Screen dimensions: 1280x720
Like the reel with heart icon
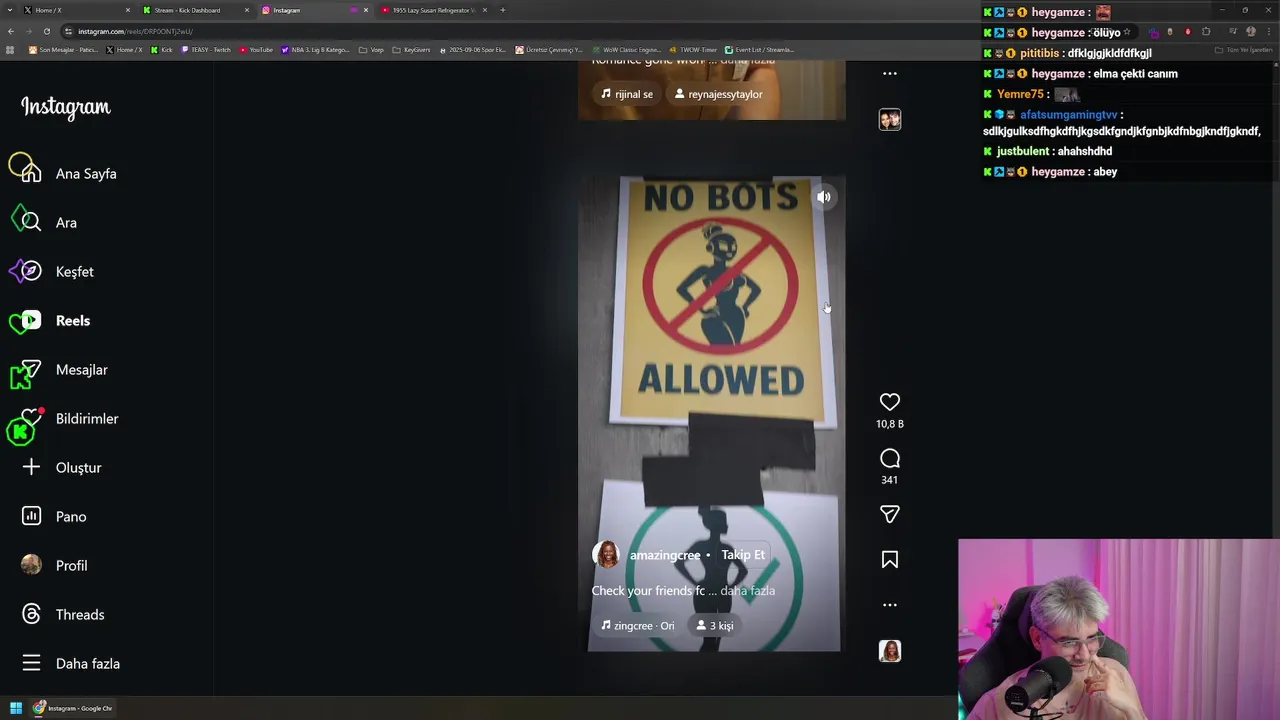point(889,402)
